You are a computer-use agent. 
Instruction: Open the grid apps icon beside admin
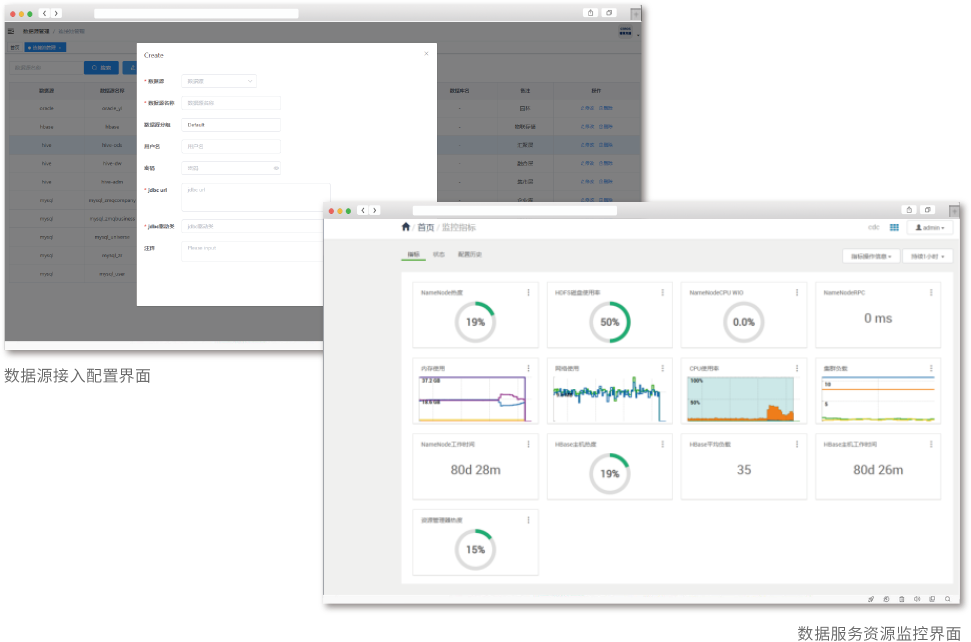[x=894, y=228]
